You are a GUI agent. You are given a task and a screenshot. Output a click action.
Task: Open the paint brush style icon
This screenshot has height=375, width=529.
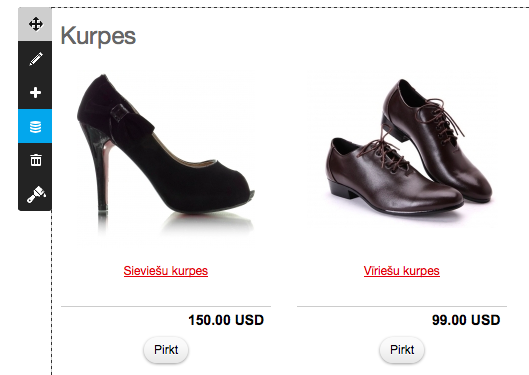coord(35,194)
